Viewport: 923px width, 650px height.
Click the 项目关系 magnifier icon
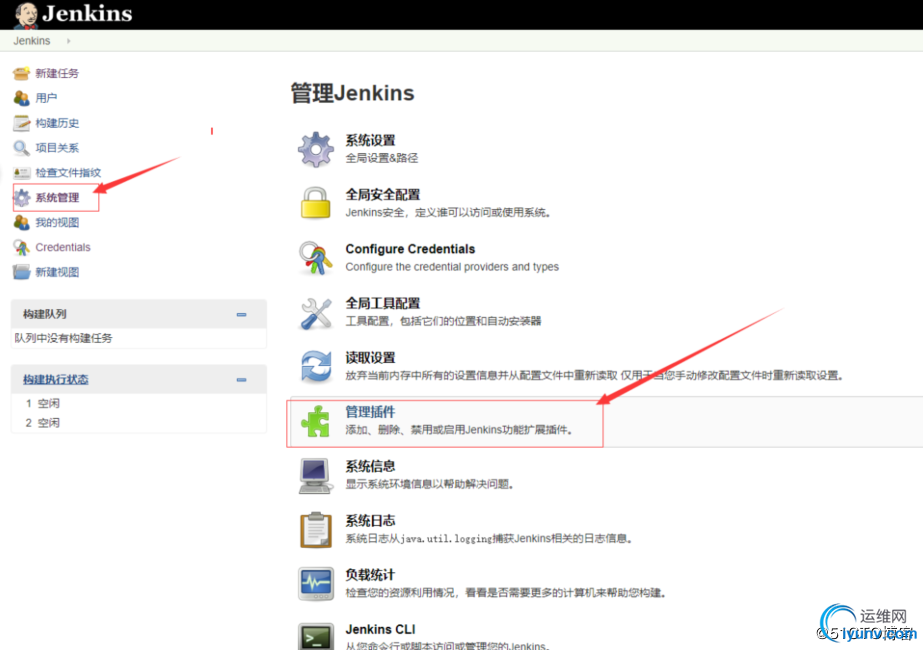click(21, 148)
